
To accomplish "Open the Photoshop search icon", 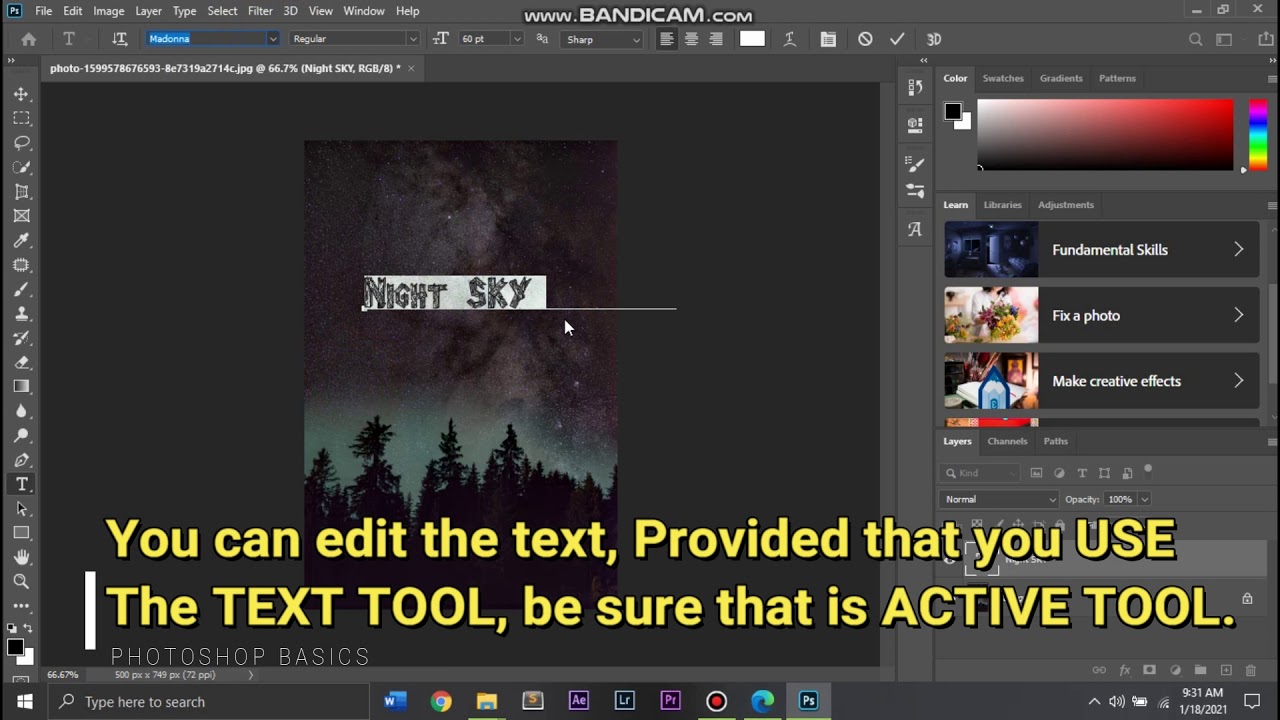I will pyautogui.click(x=1195, y=39).
